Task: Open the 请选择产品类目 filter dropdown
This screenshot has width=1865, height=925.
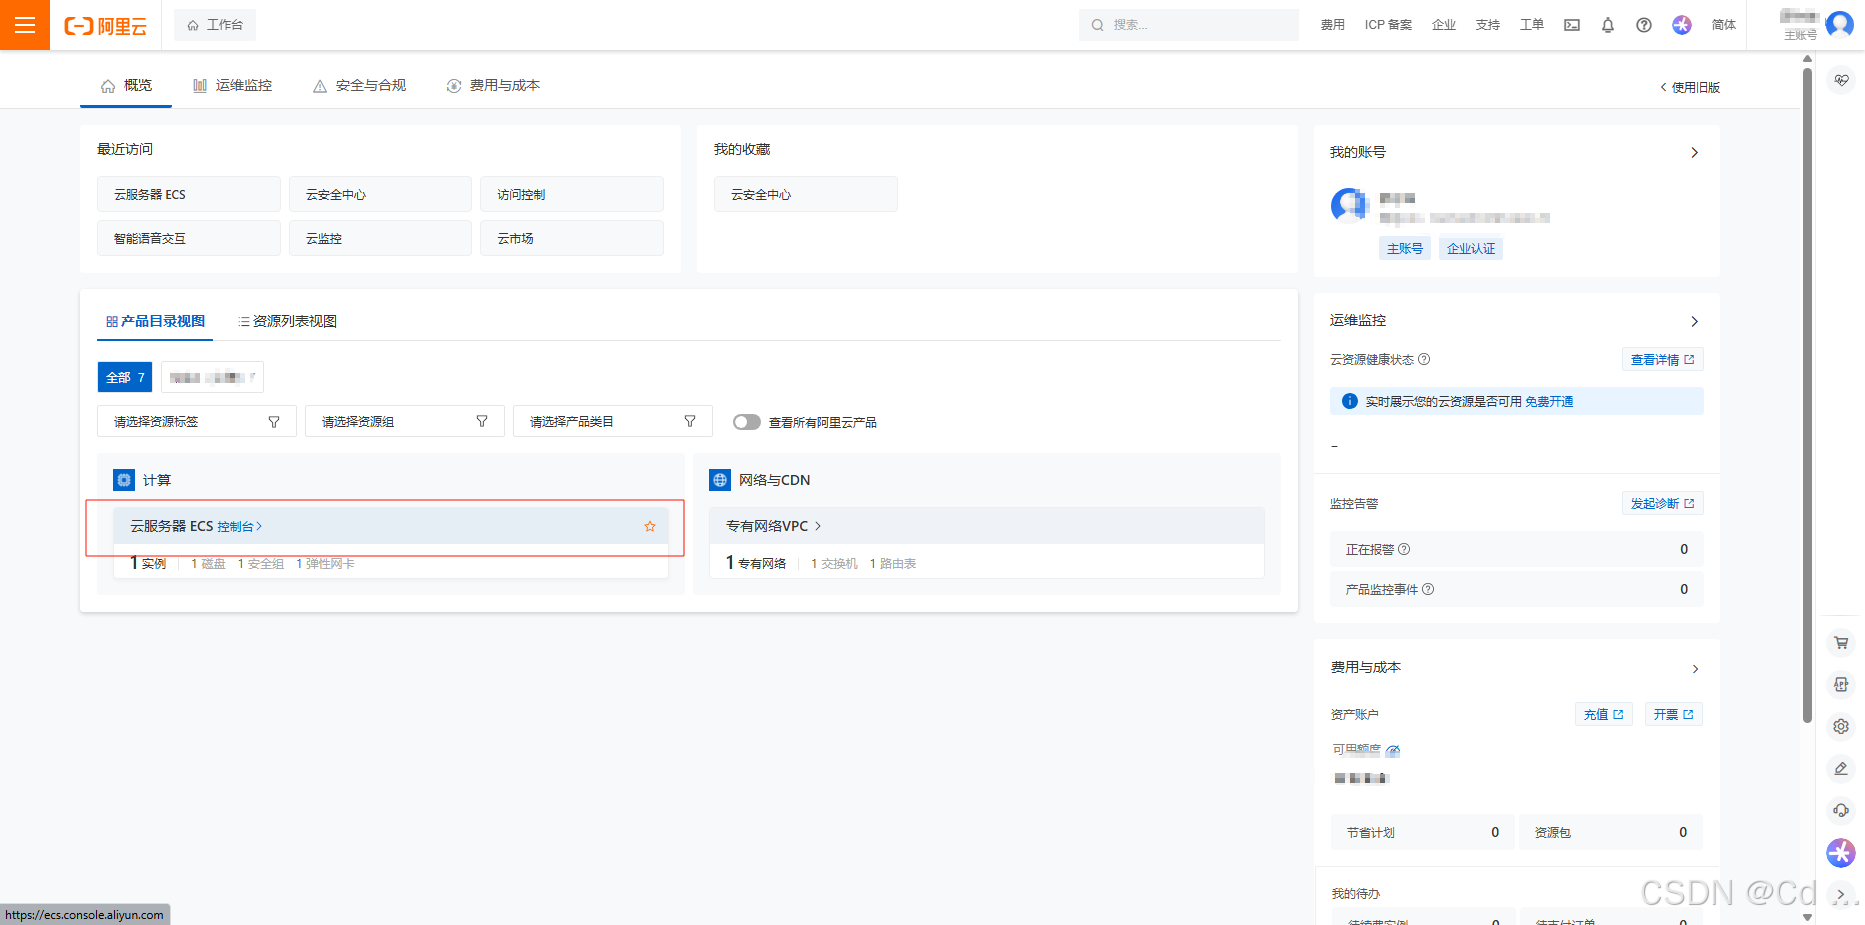Action: (613, 421)
